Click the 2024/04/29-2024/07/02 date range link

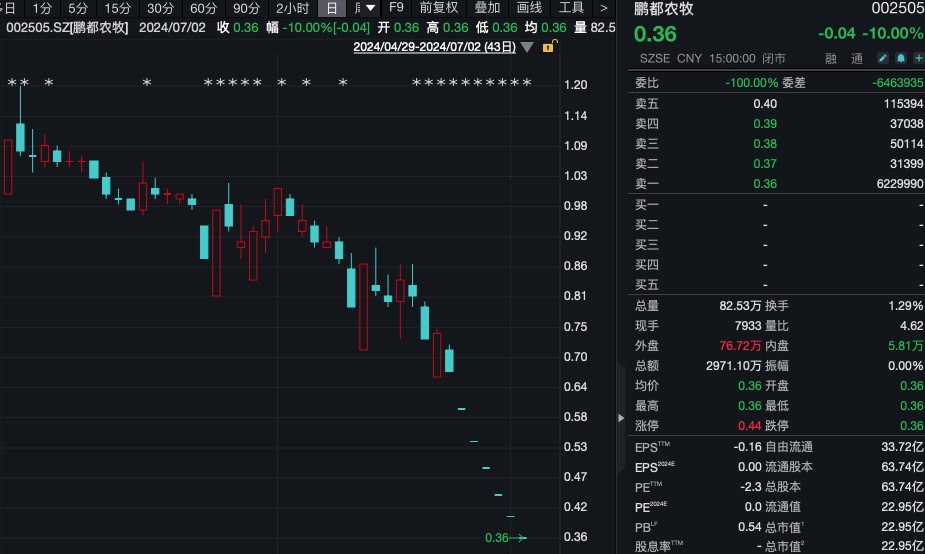tap(435, 47)
